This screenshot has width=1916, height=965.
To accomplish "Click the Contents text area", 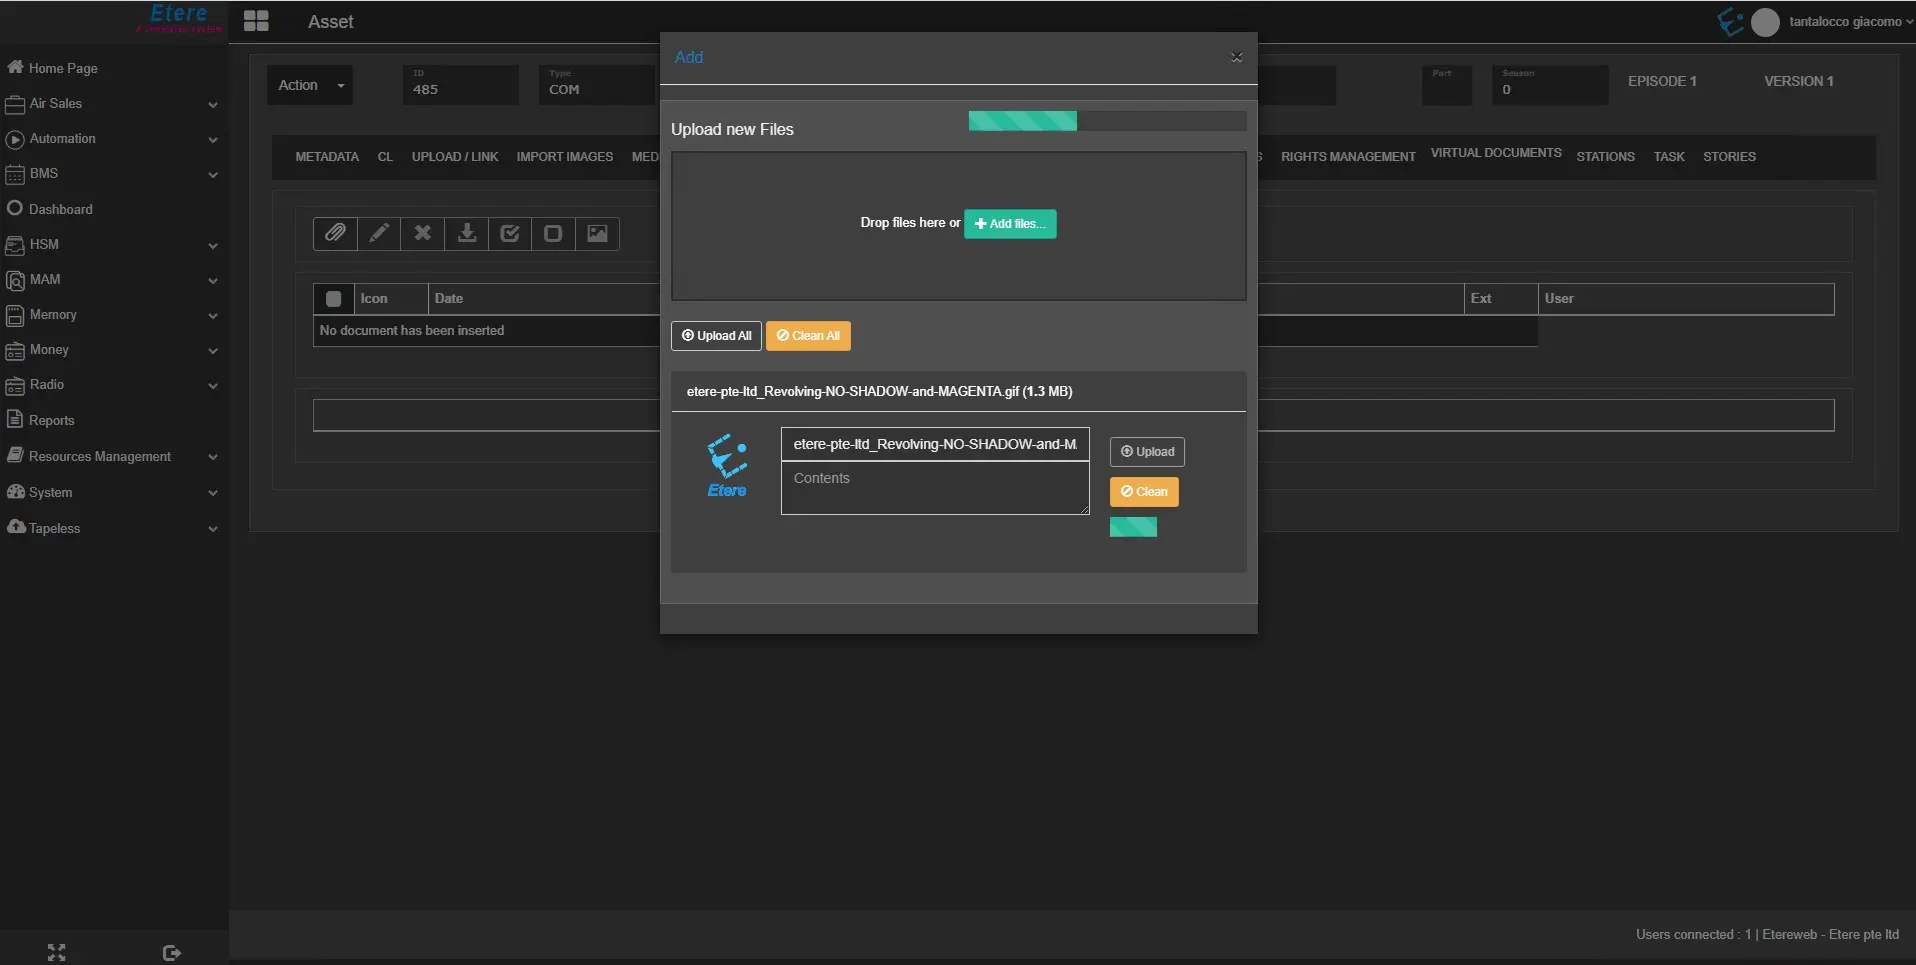I will (934, 489).
